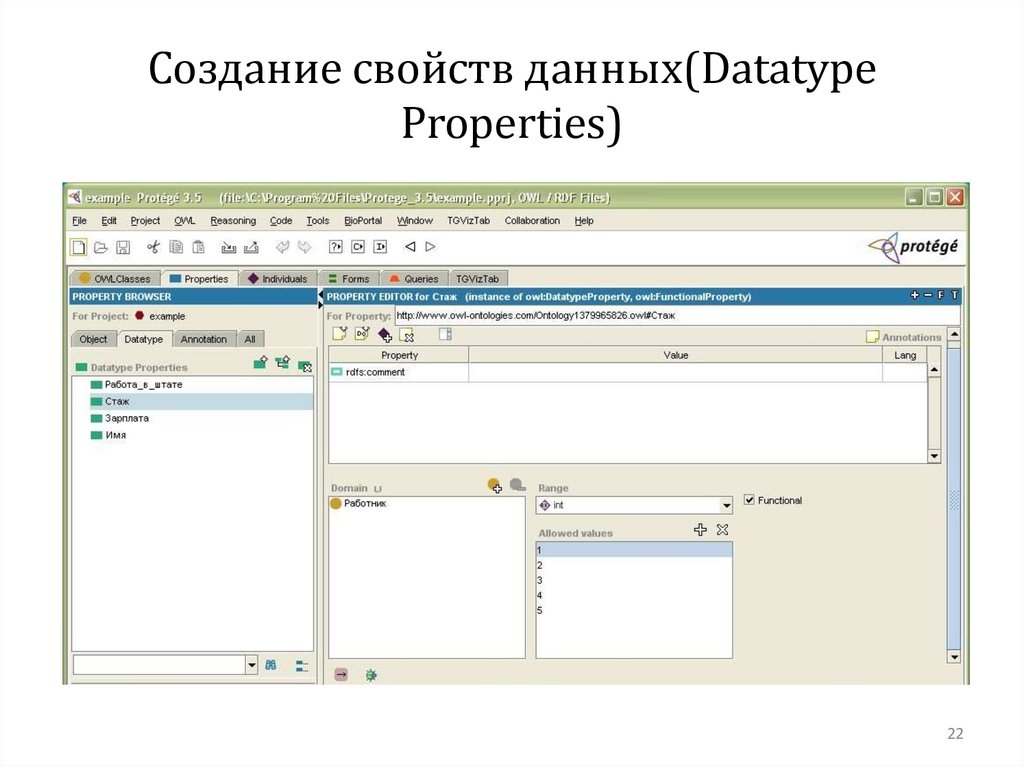Image resolution: width=1024 pixels, height=767 pixels.
Task: Click the green bug icon at bottom
Action: coord(371,675)
